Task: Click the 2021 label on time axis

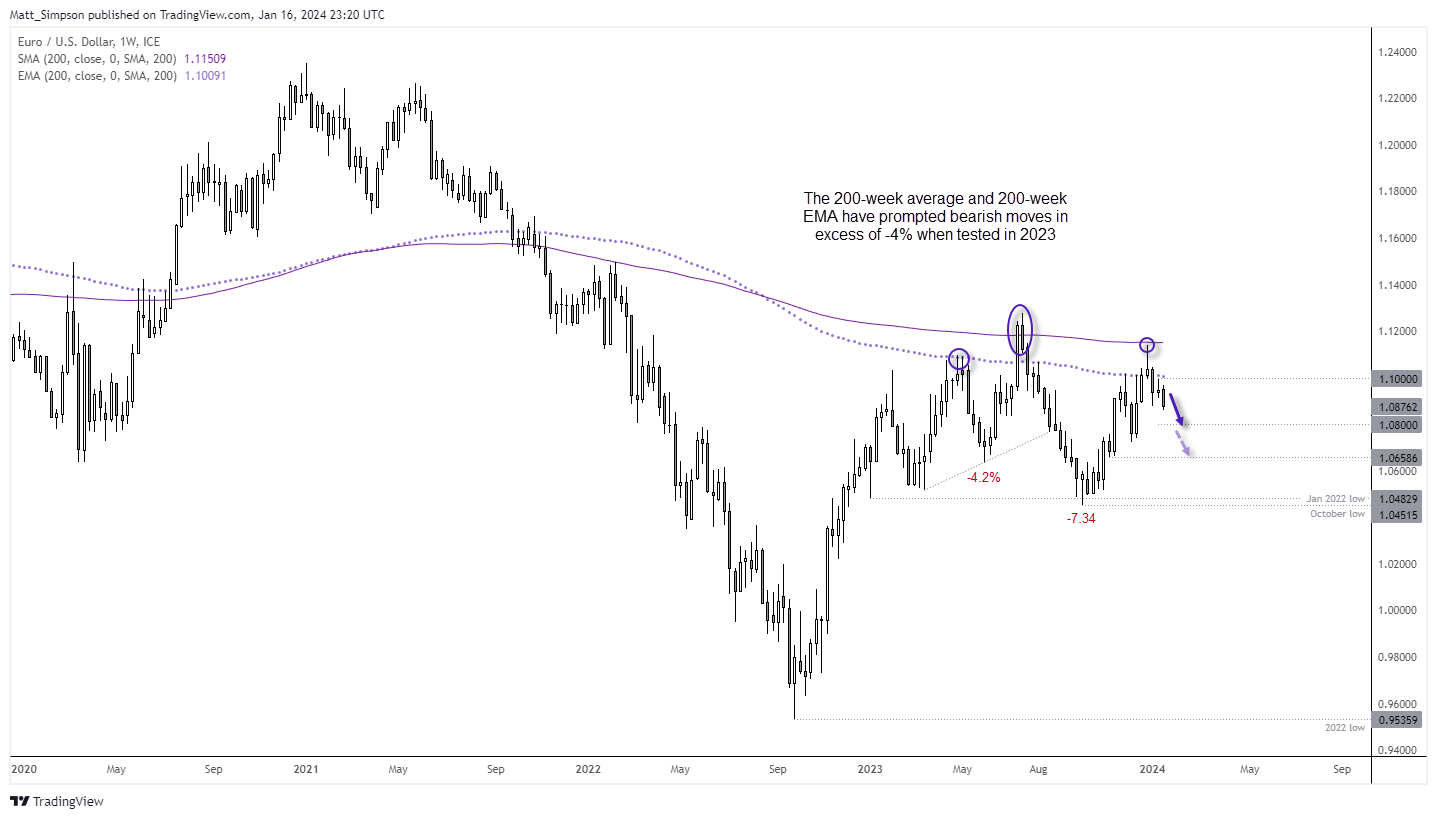Action: (x=306, y=769)
